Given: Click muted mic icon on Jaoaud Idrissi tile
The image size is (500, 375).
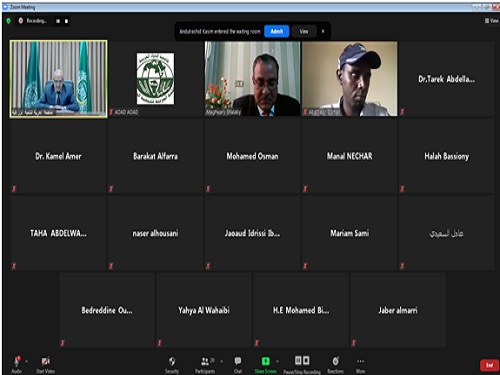Looking at the screenshot, I should click(208, 266).
